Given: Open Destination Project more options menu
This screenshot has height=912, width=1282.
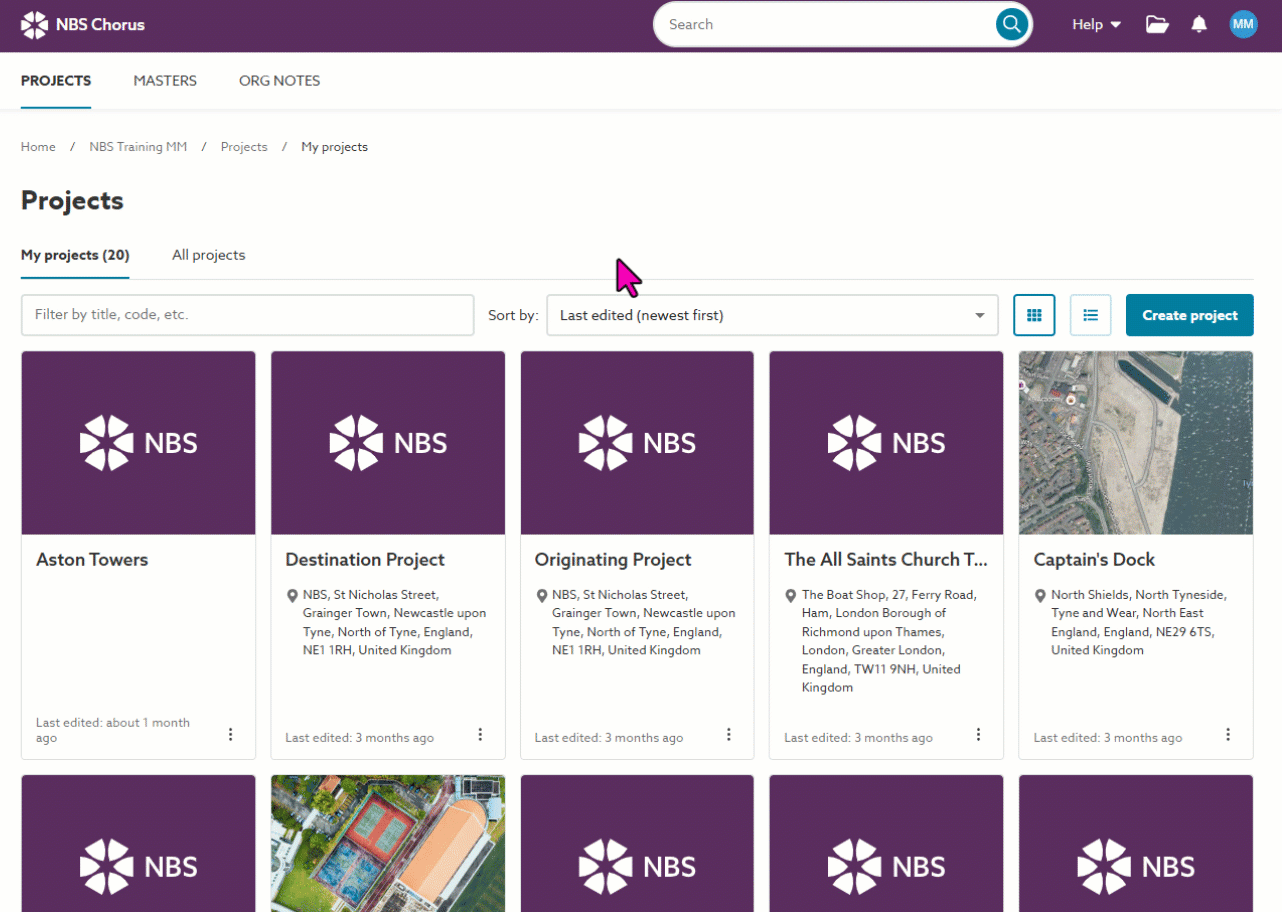Looking at the screenshot, I should 480,734.
